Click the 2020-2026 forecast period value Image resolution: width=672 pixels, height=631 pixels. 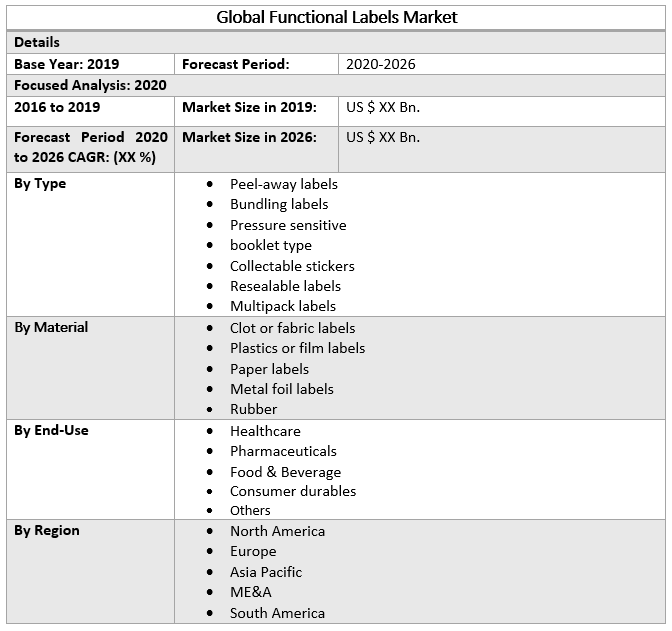[x=381, y=64]
